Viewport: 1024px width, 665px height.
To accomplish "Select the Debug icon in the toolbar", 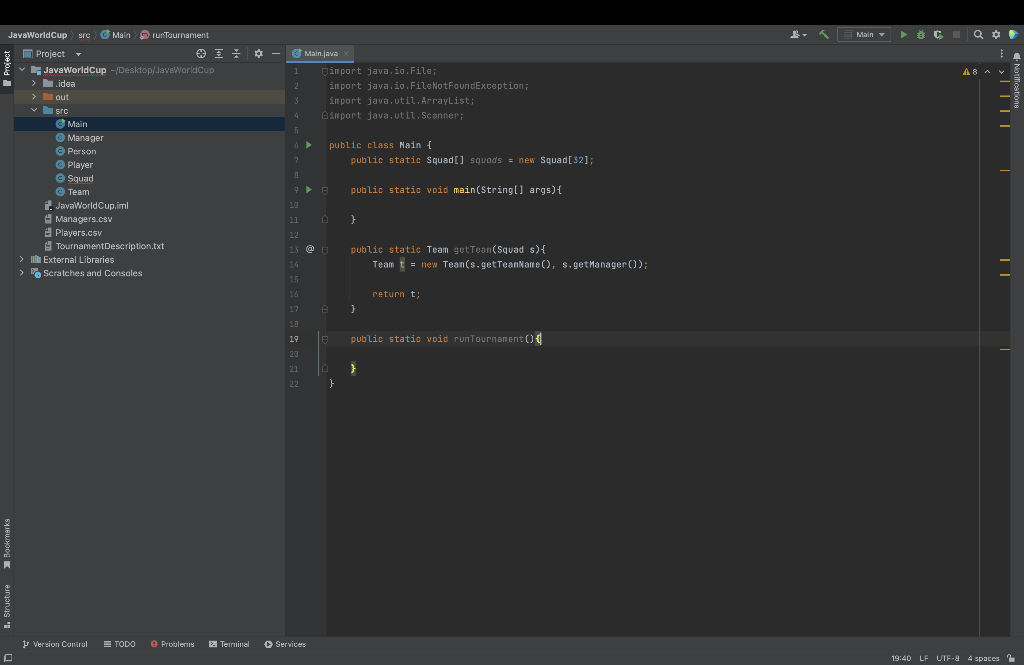I will point(921,33).
